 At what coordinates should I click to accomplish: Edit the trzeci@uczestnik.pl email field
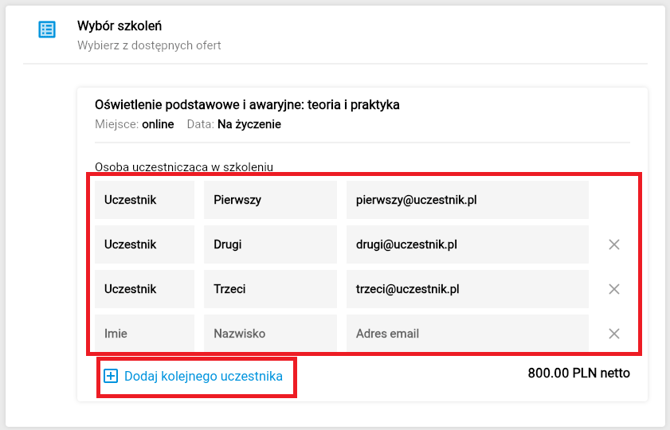(x=467, y=289)
